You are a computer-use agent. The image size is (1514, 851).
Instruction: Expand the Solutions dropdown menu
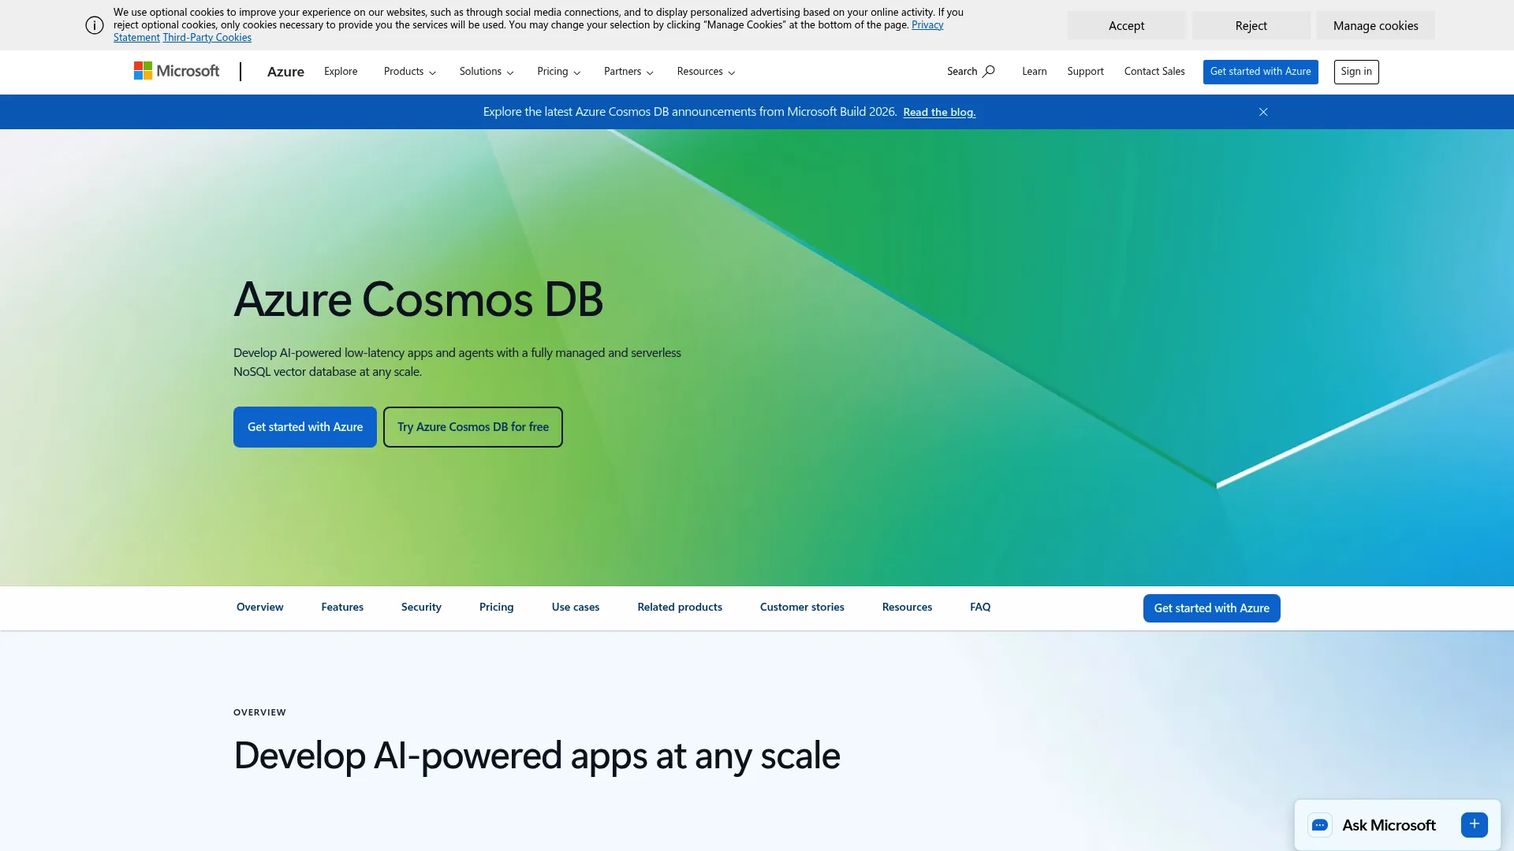coord(486,71)
